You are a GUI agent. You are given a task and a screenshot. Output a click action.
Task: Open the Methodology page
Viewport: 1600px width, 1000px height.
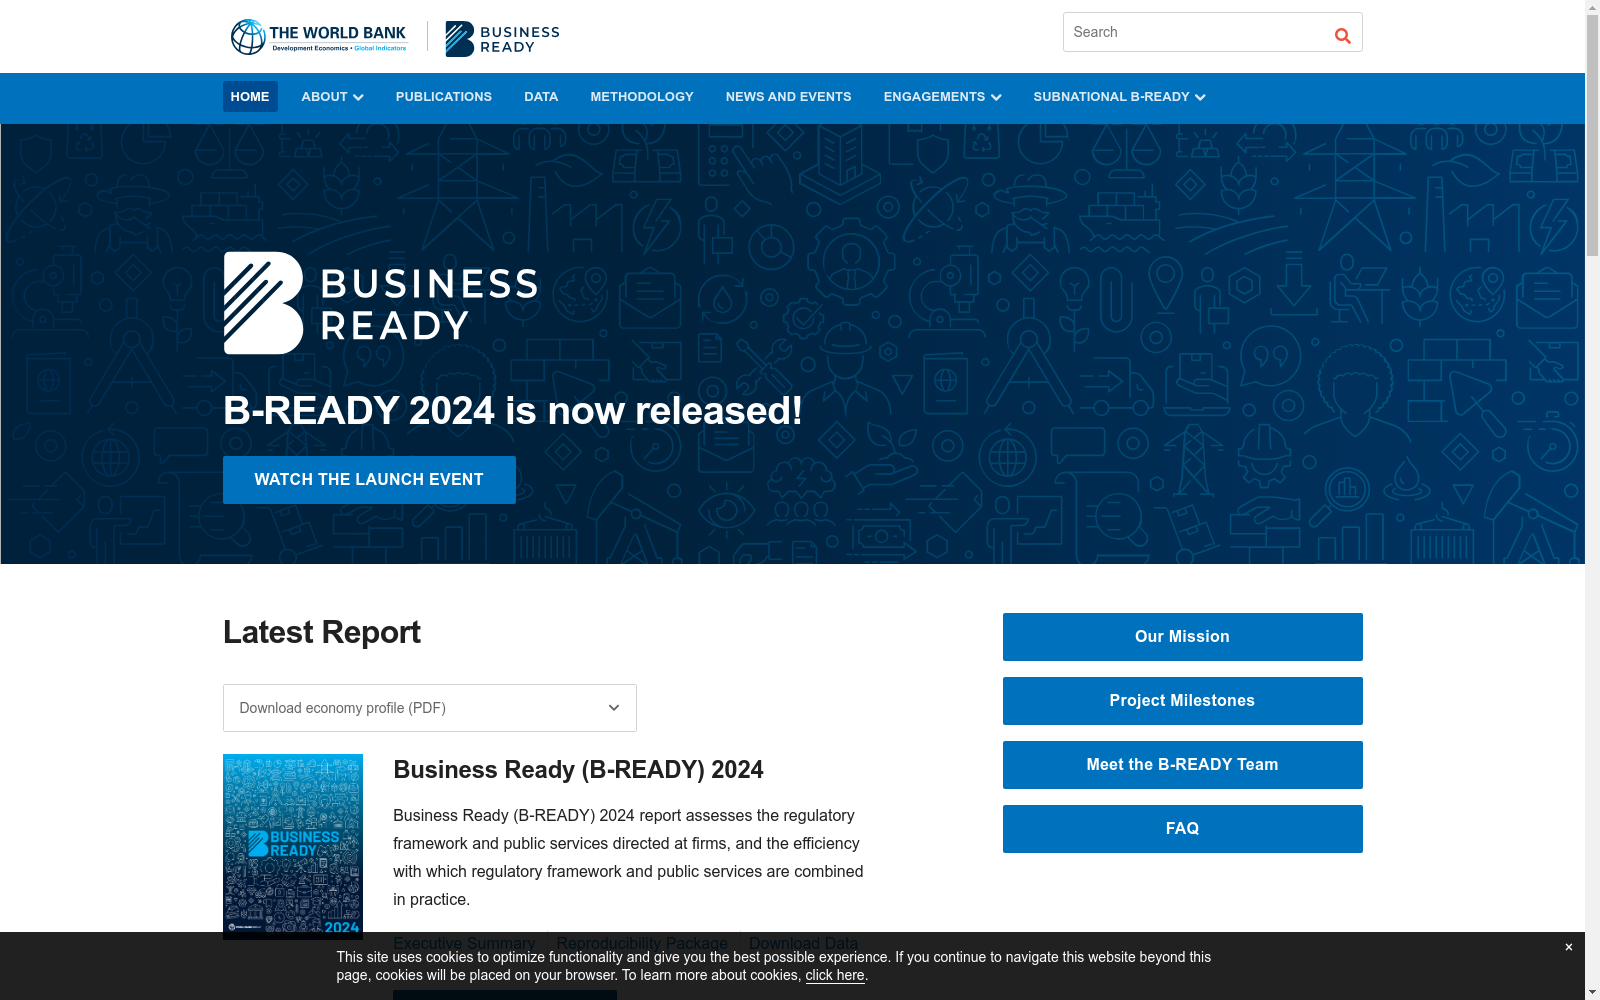[642, 97]
